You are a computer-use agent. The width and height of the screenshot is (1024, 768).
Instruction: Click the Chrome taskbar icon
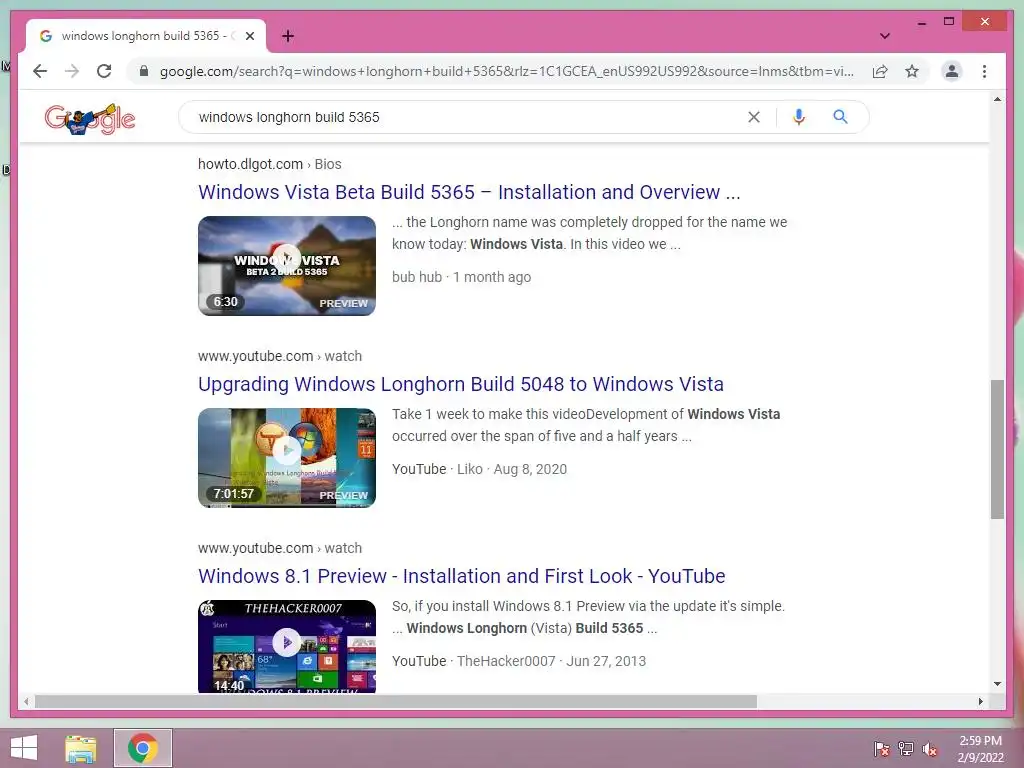143,748
